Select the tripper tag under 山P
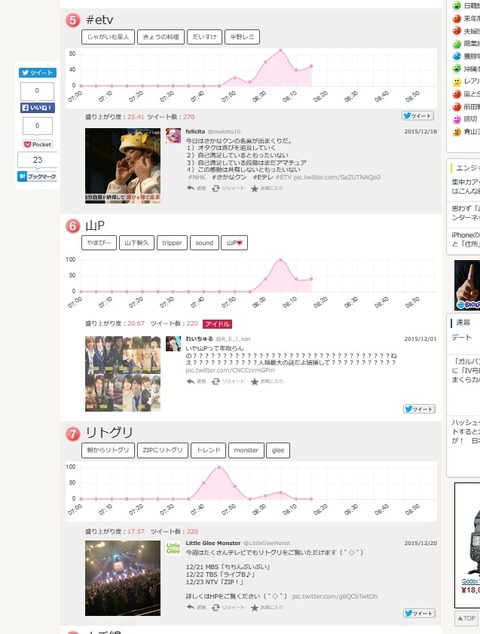 172,243
